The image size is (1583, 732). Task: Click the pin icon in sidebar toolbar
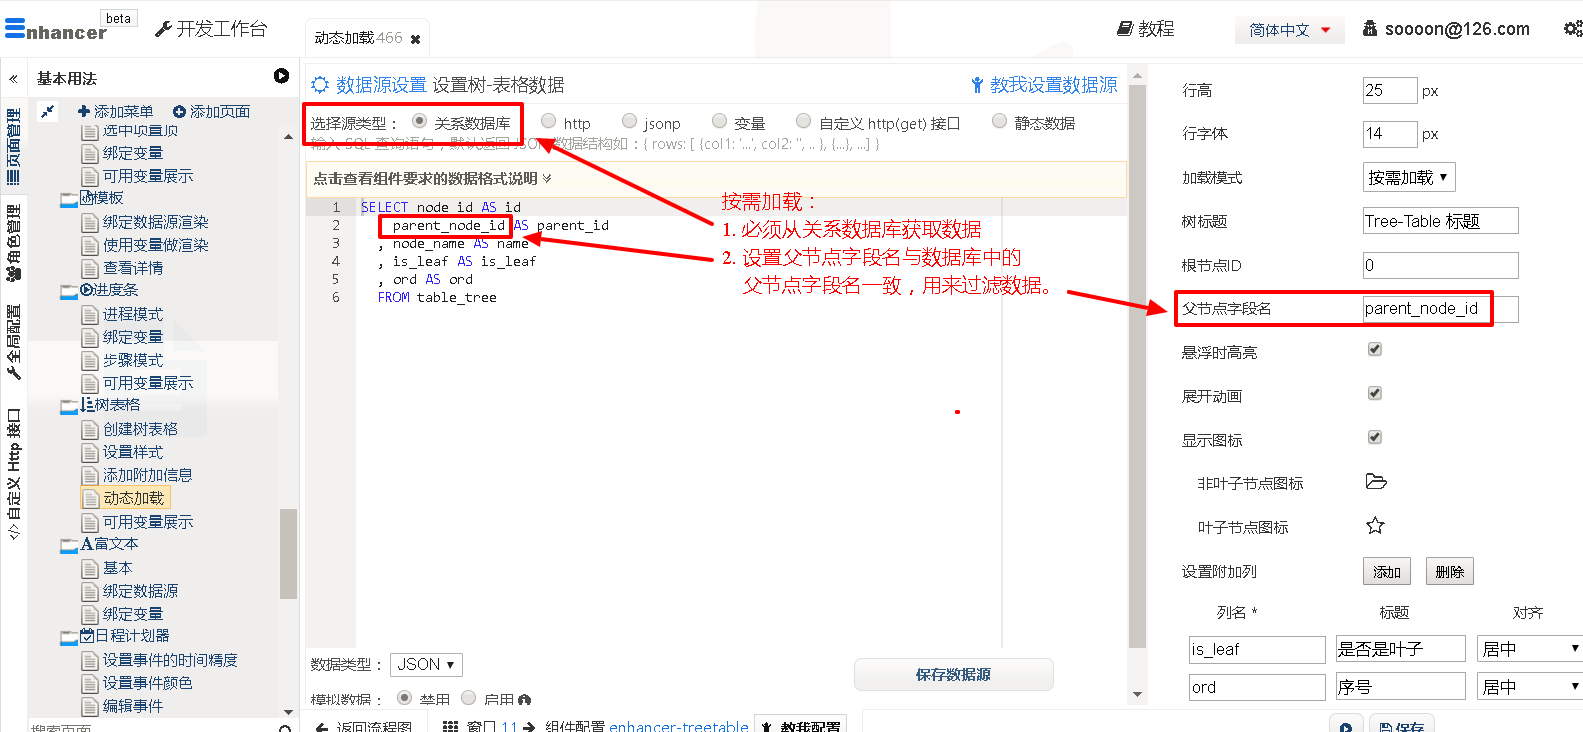pos(48,112)
